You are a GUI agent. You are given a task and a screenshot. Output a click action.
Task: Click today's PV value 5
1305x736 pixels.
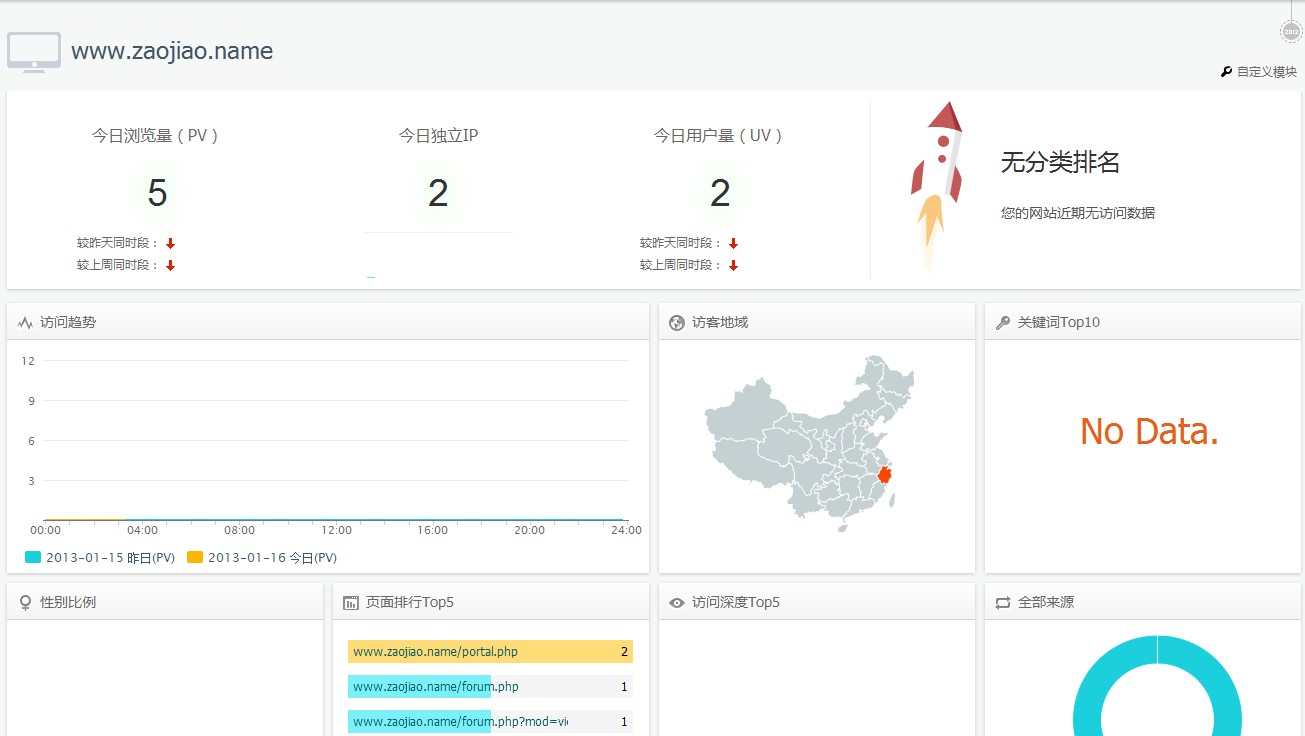(x=157, y=193)
